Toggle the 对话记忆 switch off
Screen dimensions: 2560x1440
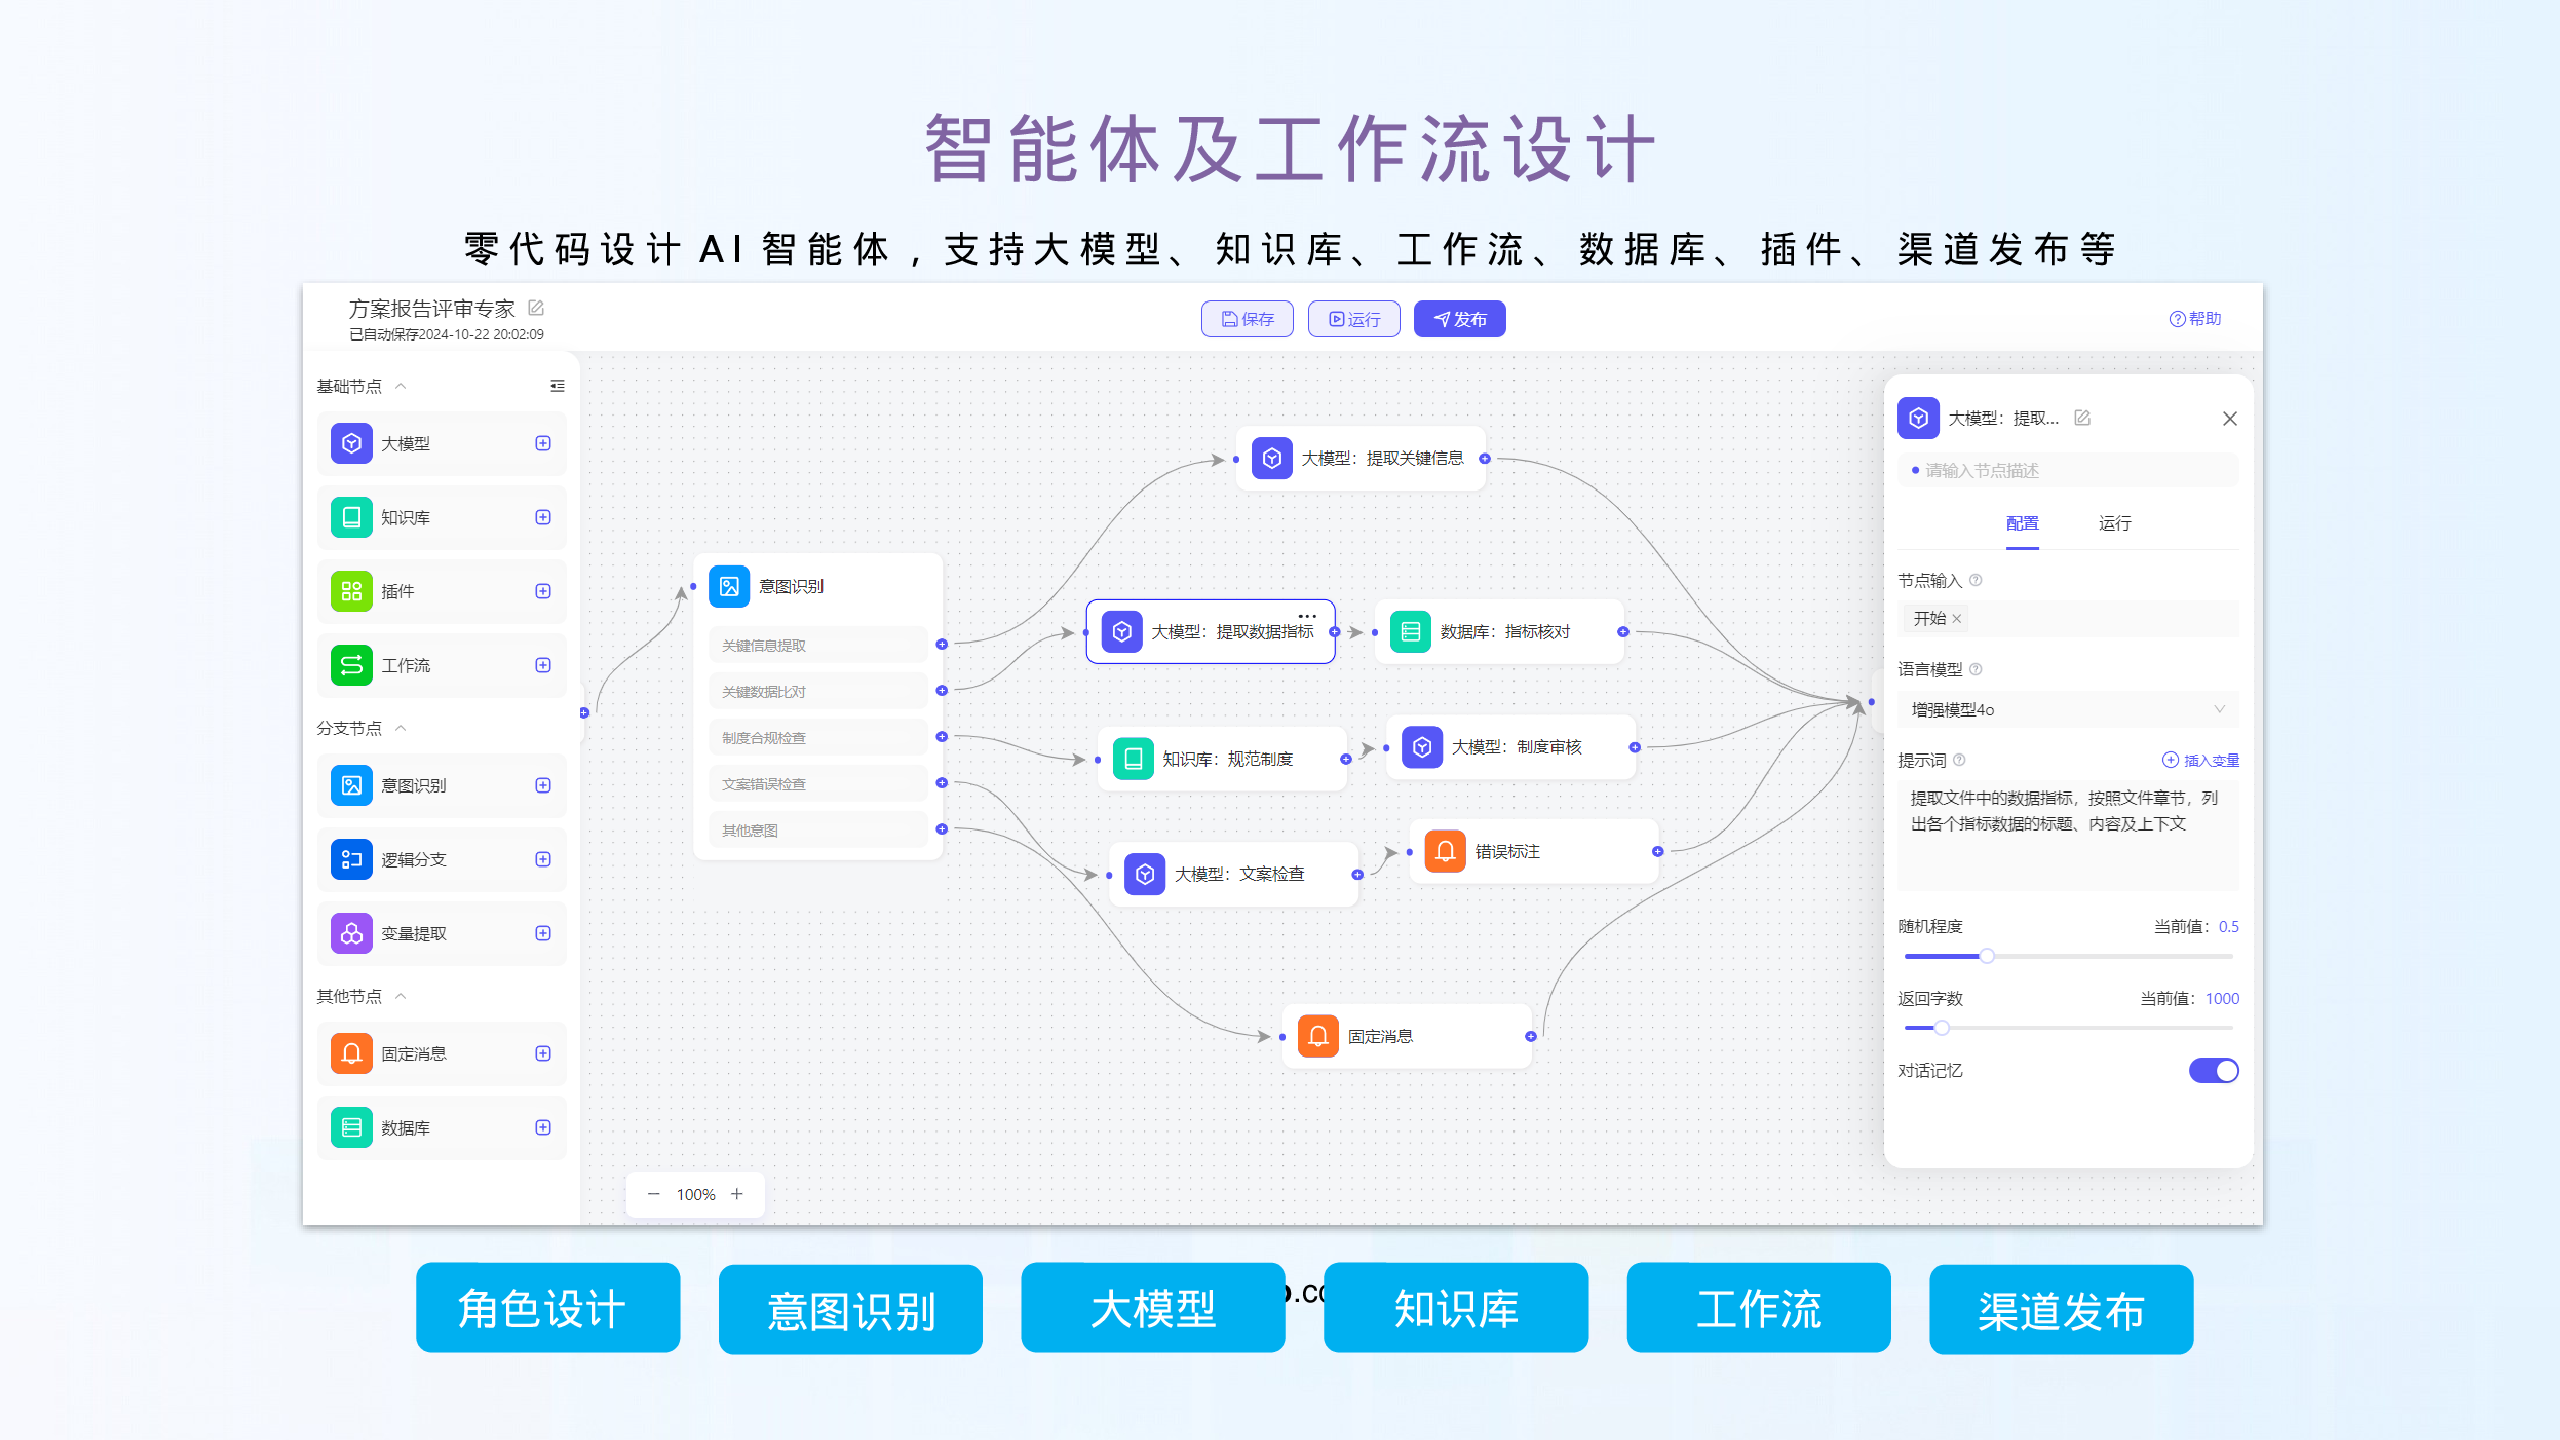coord(2213,1071)
